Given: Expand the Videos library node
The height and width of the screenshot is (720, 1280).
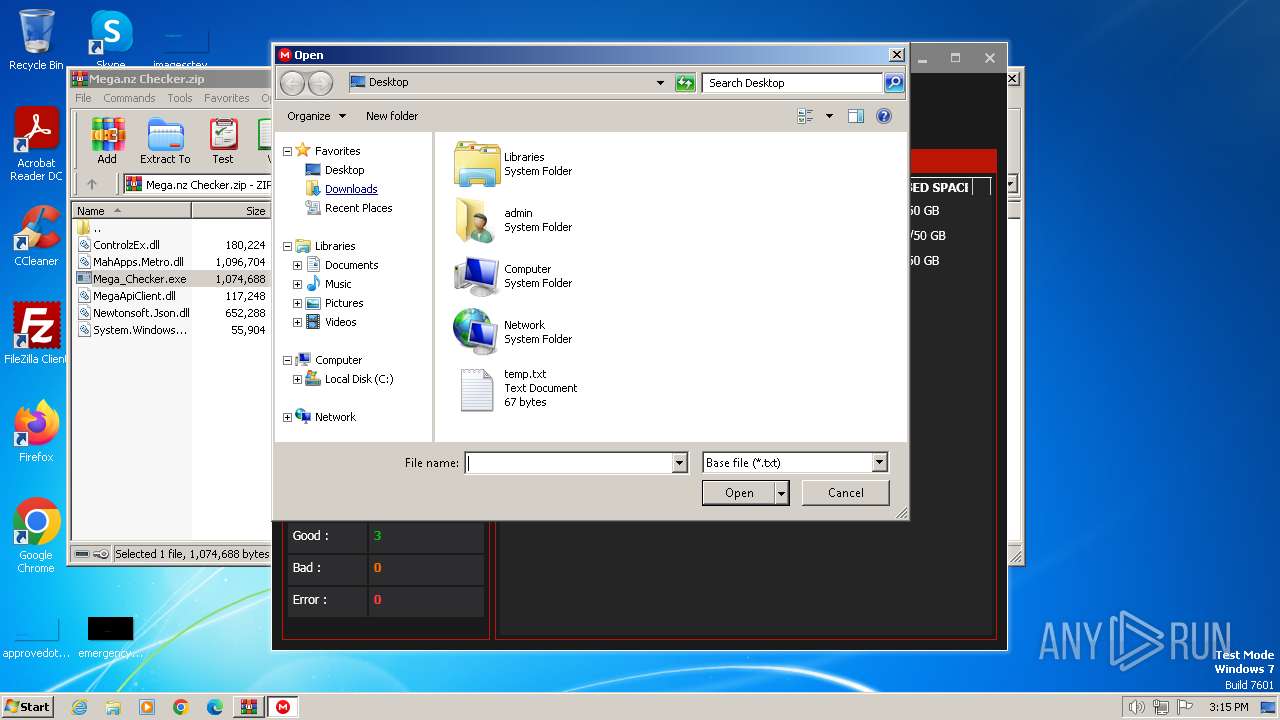Looking at the screenshot, I should (298, 322).
